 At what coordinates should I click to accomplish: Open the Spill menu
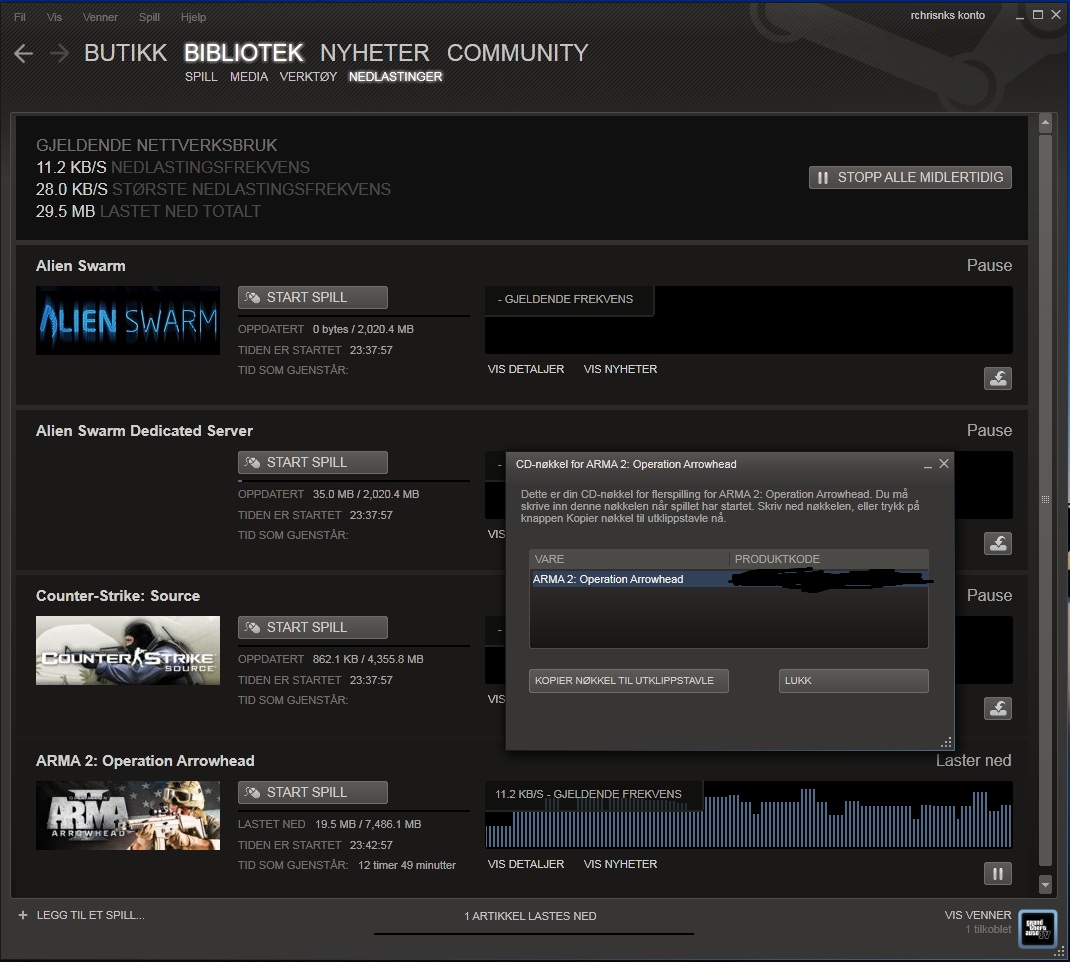(x=149, y=17)
